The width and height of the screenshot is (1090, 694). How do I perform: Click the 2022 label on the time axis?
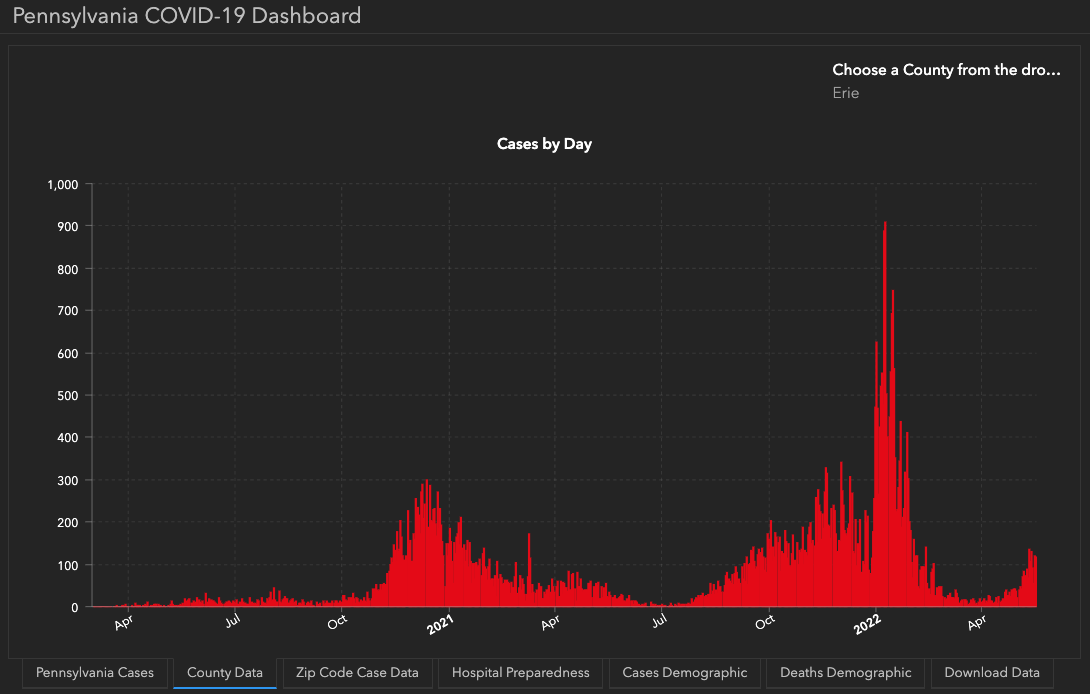[x=868, y=627]
